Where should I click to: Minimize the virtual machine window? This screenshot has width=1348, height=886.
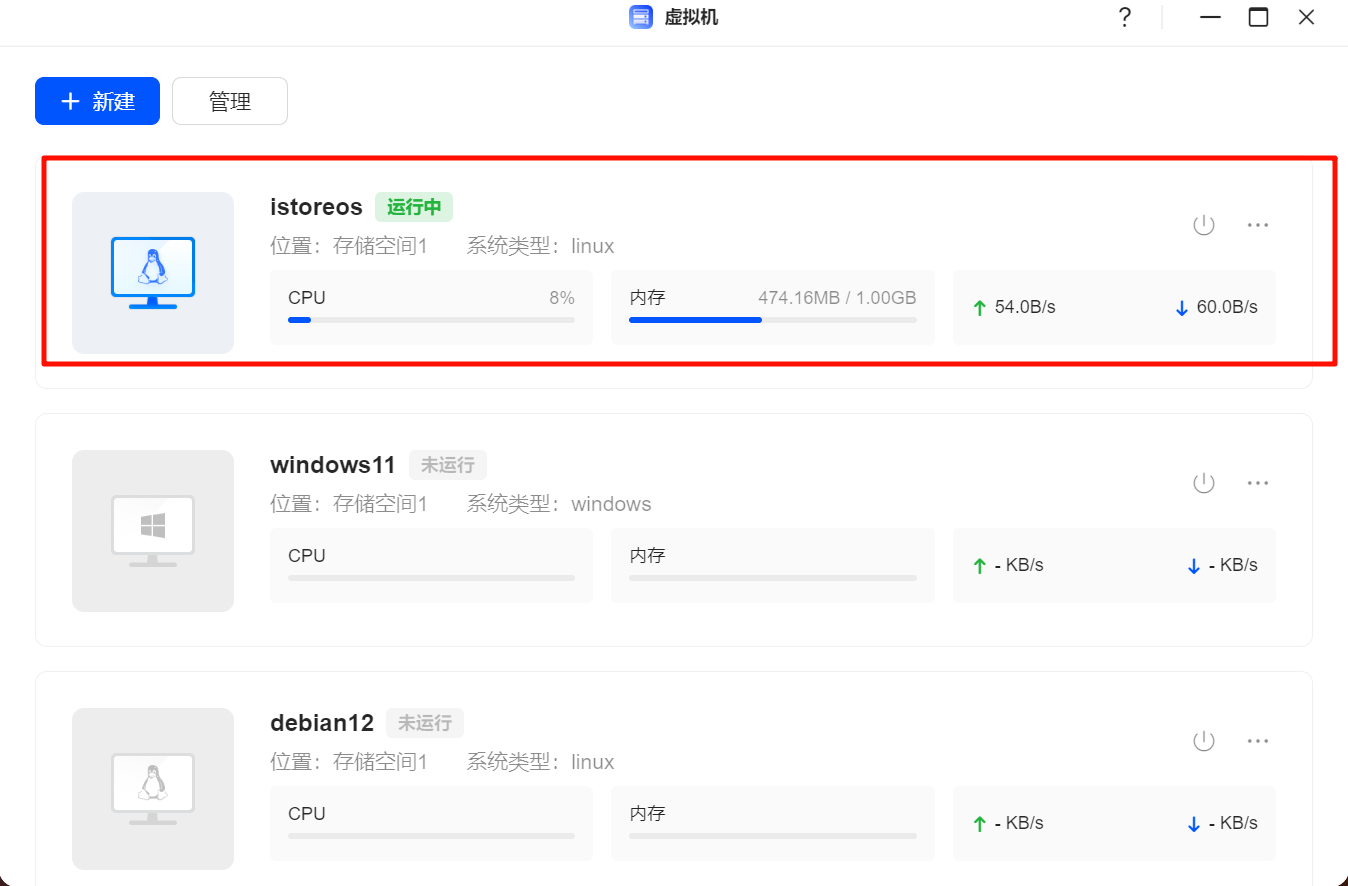(x=1211, y=17)
